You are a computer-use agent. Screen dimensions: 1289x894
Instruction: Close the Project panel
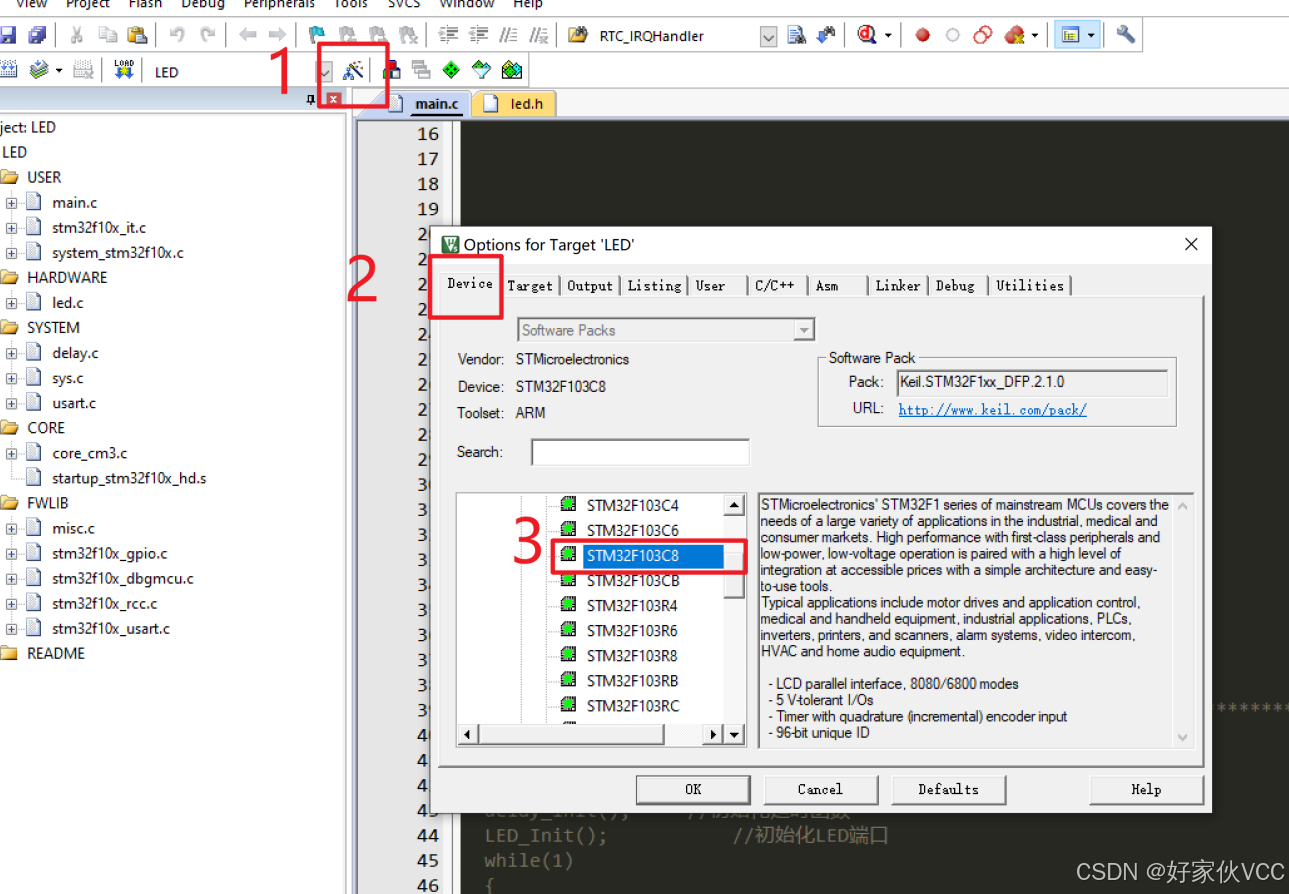point(334,99)
